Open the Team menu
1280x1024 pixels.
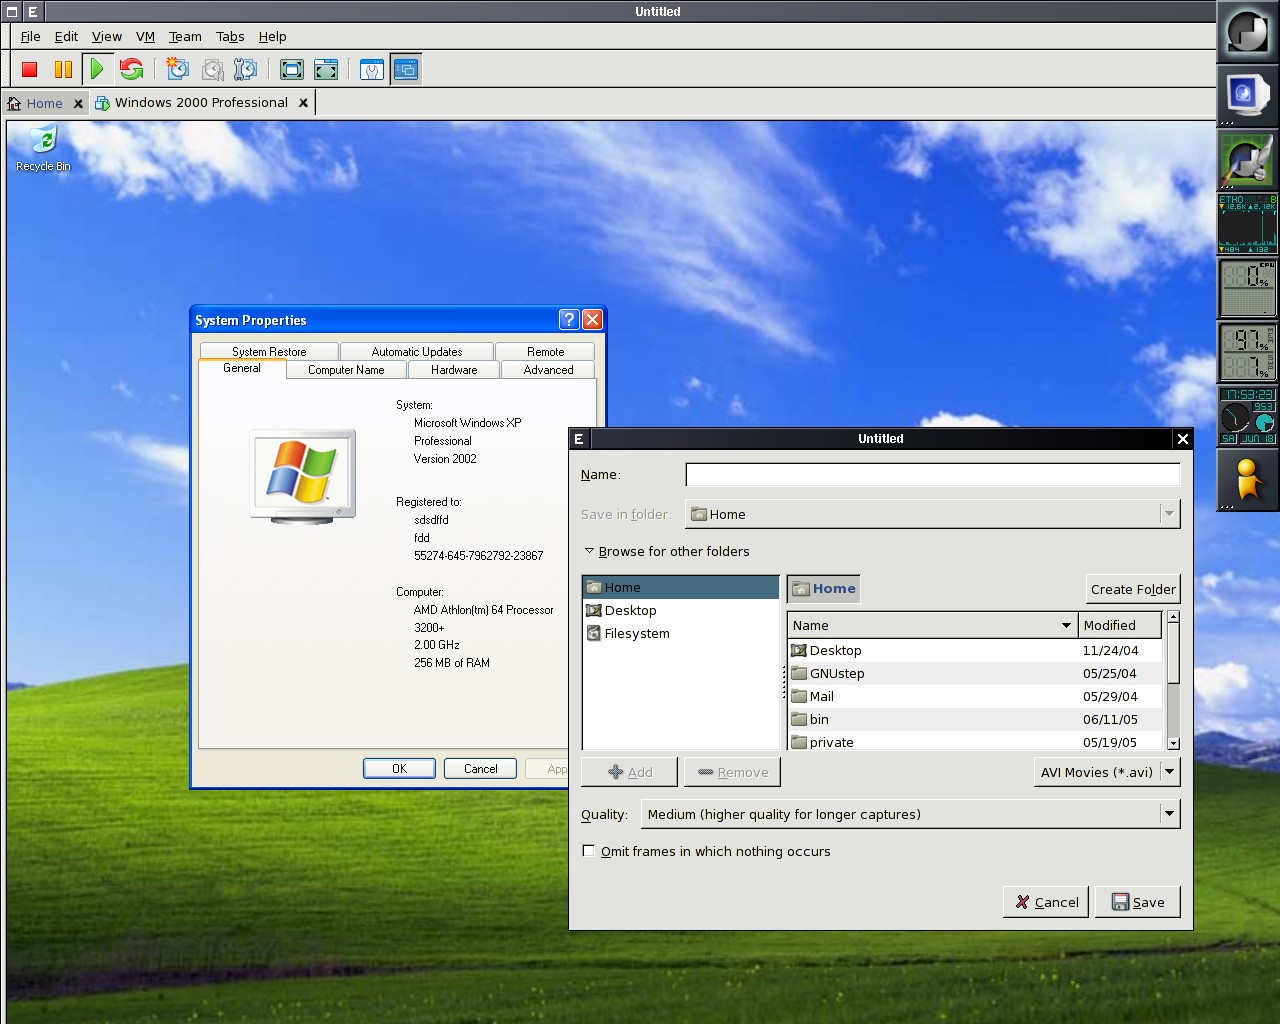[x=185, y=36]
